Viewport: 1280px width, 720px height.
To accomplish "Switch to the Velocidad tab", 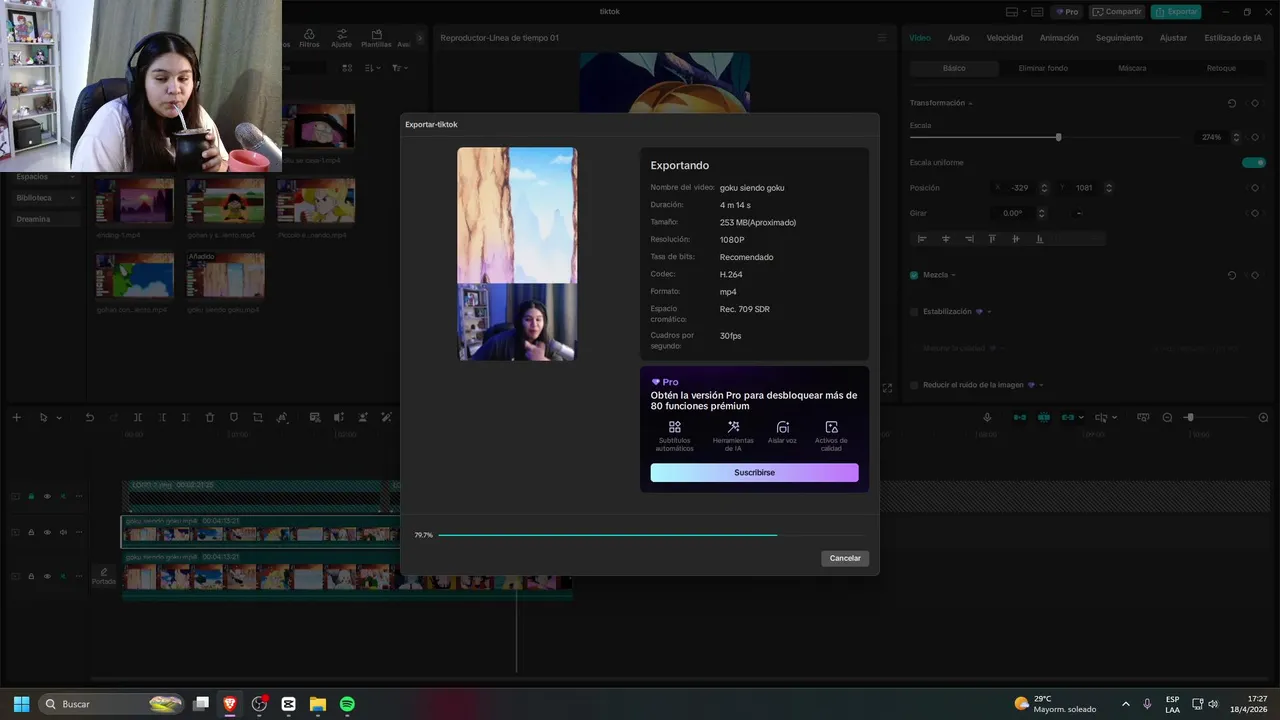I will coord(1004,38).
